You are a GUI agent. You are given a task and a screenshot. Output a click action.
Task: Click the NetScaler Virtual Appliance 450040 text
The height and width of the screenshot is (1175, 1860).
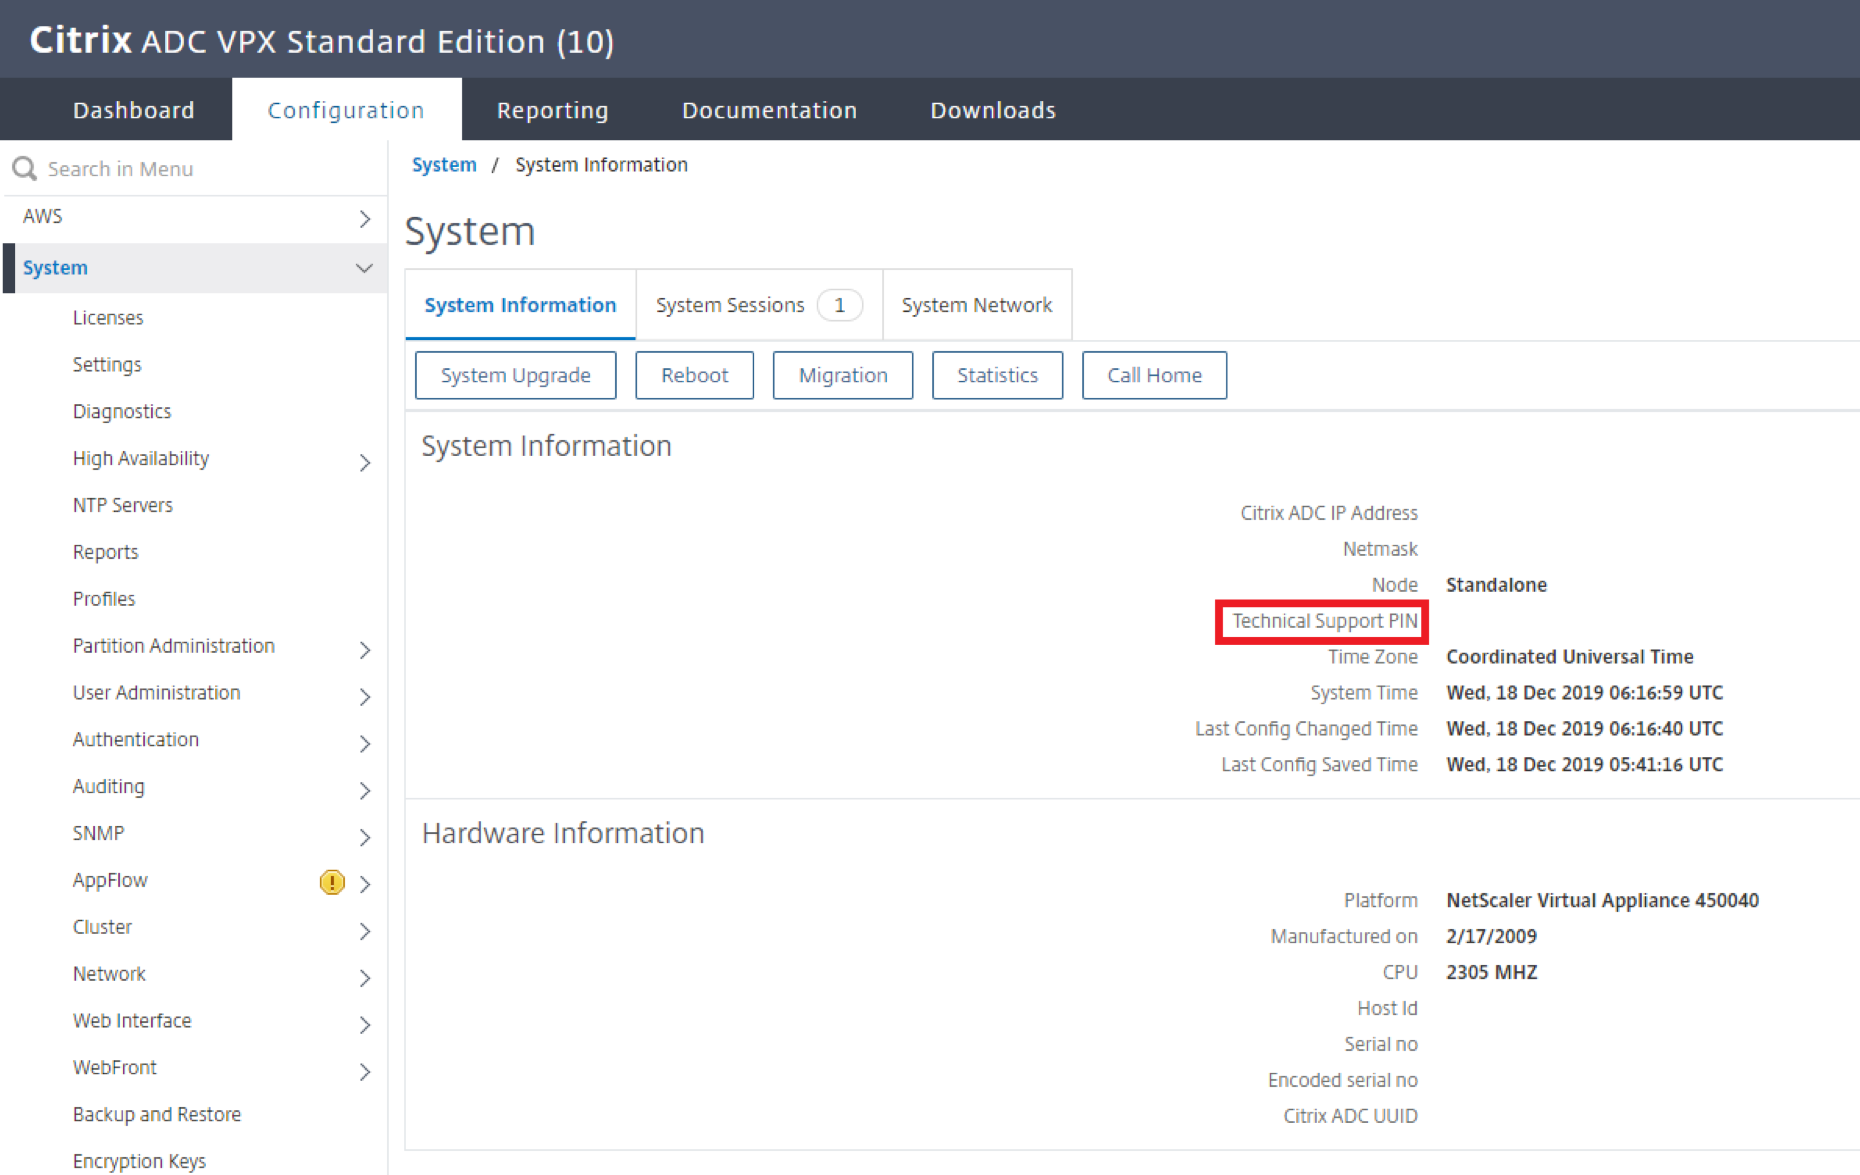click(x=1602, y=900)
